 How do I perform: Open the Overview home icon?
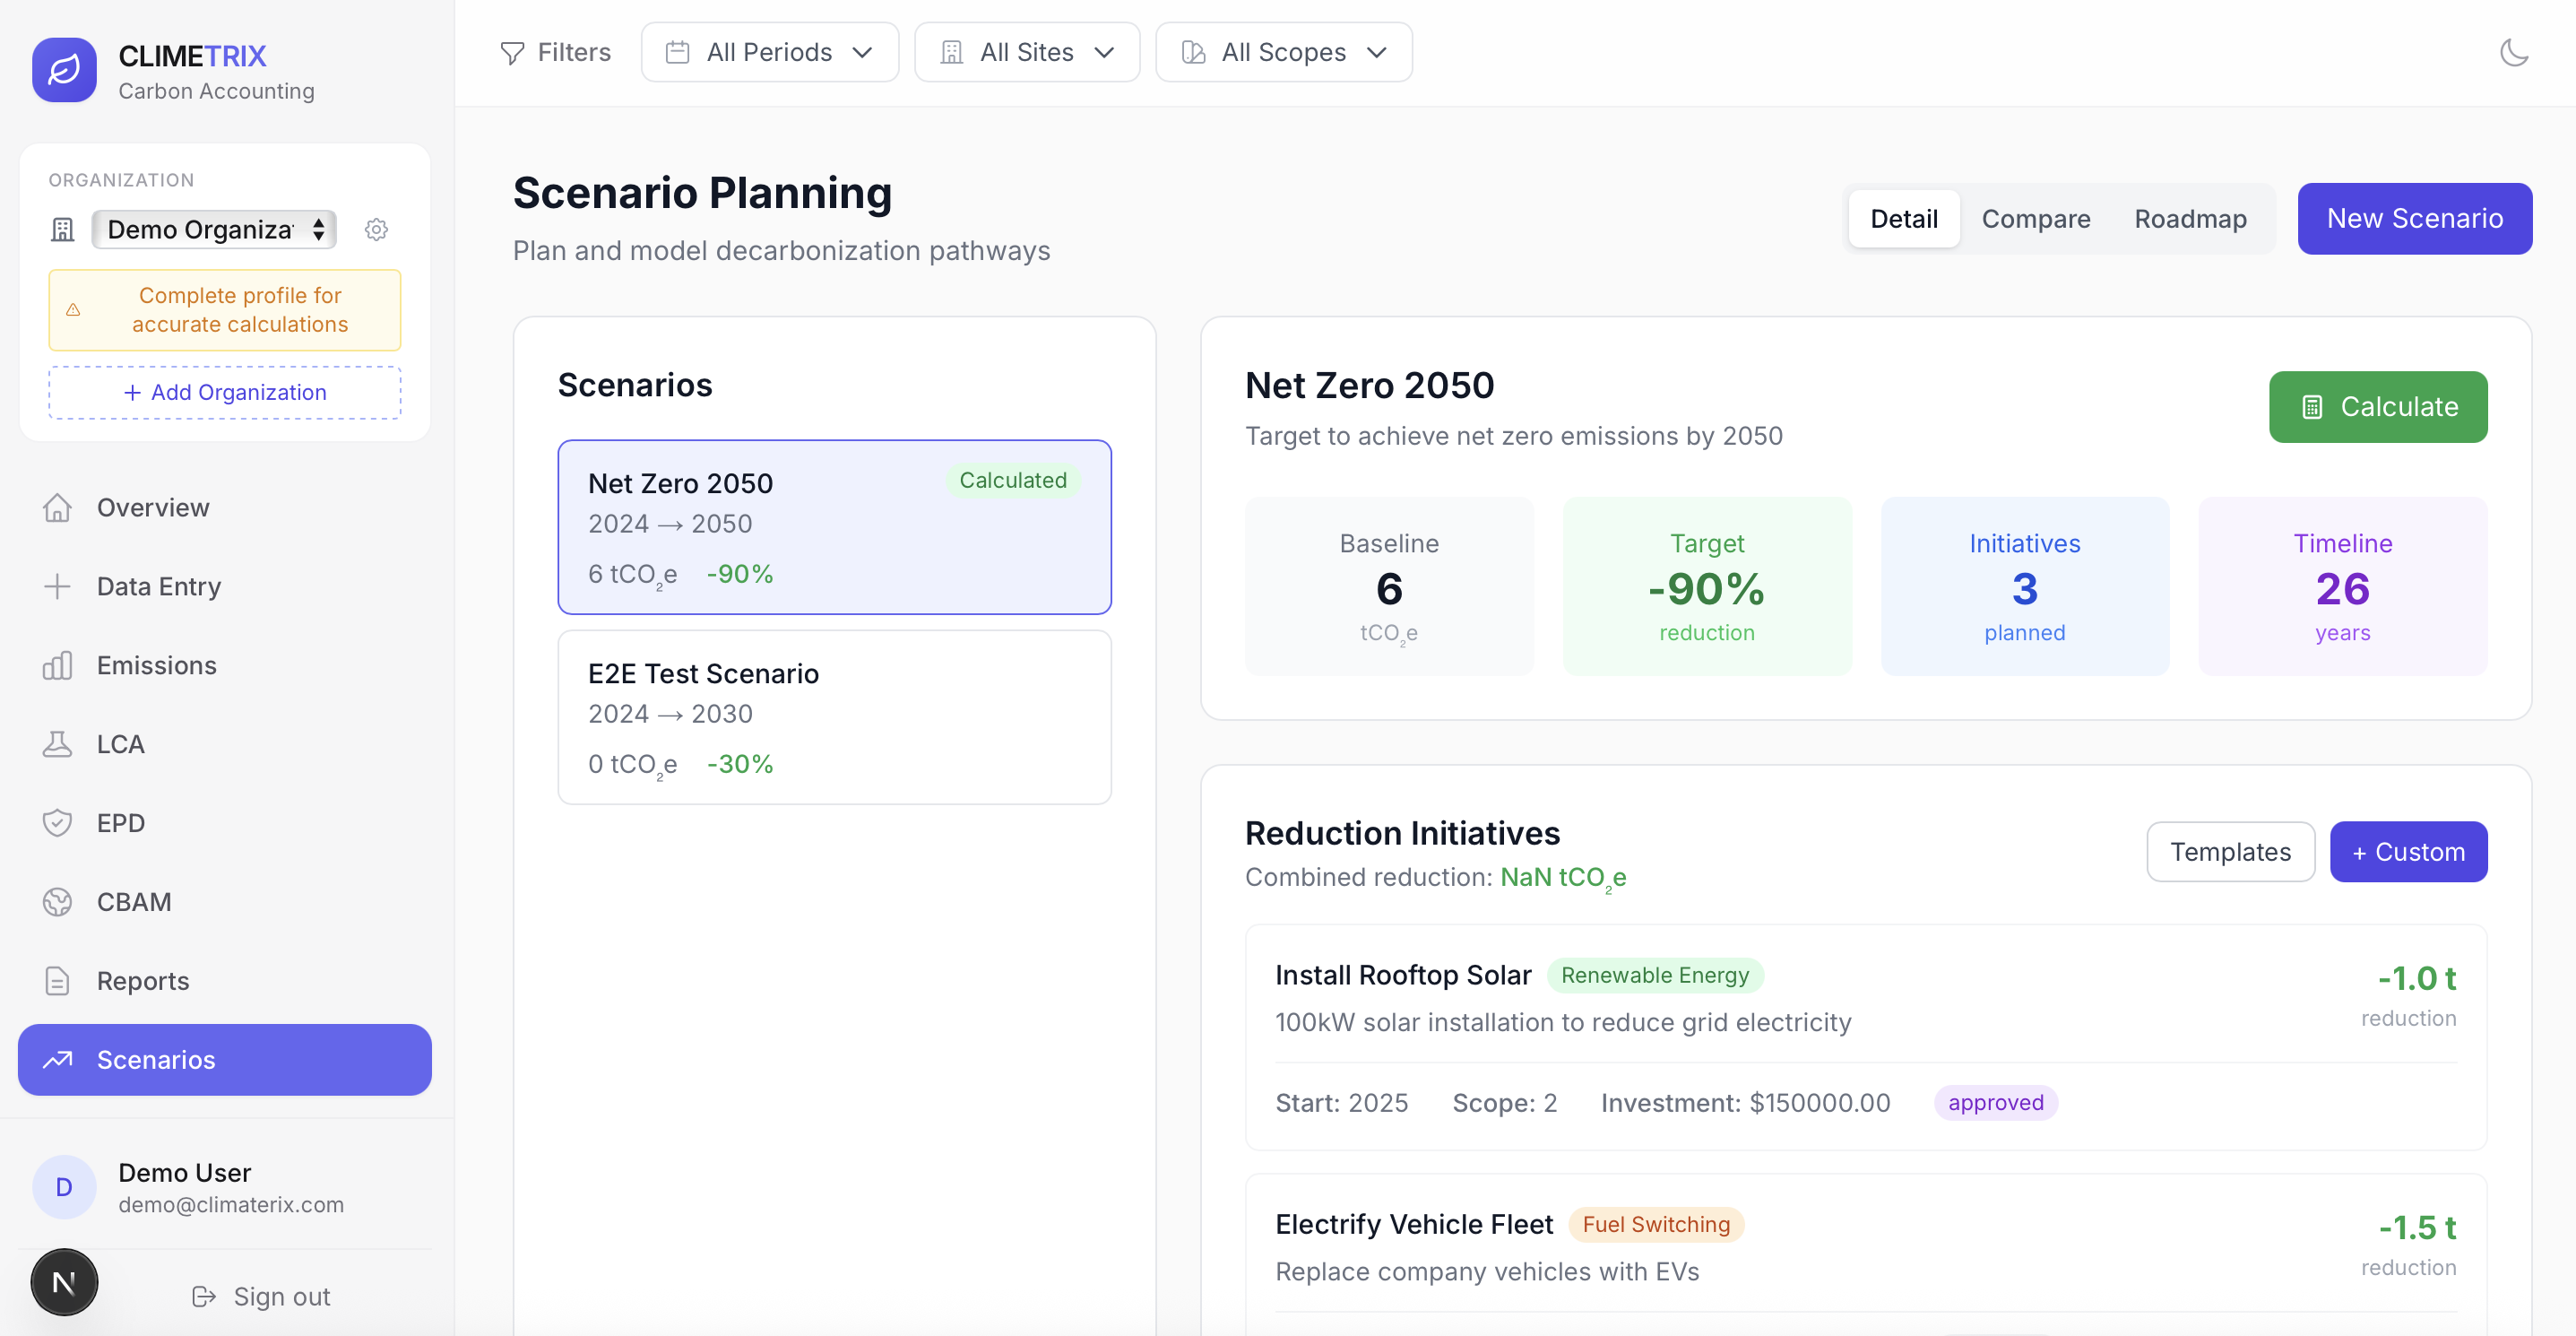[x=57, y=507]
